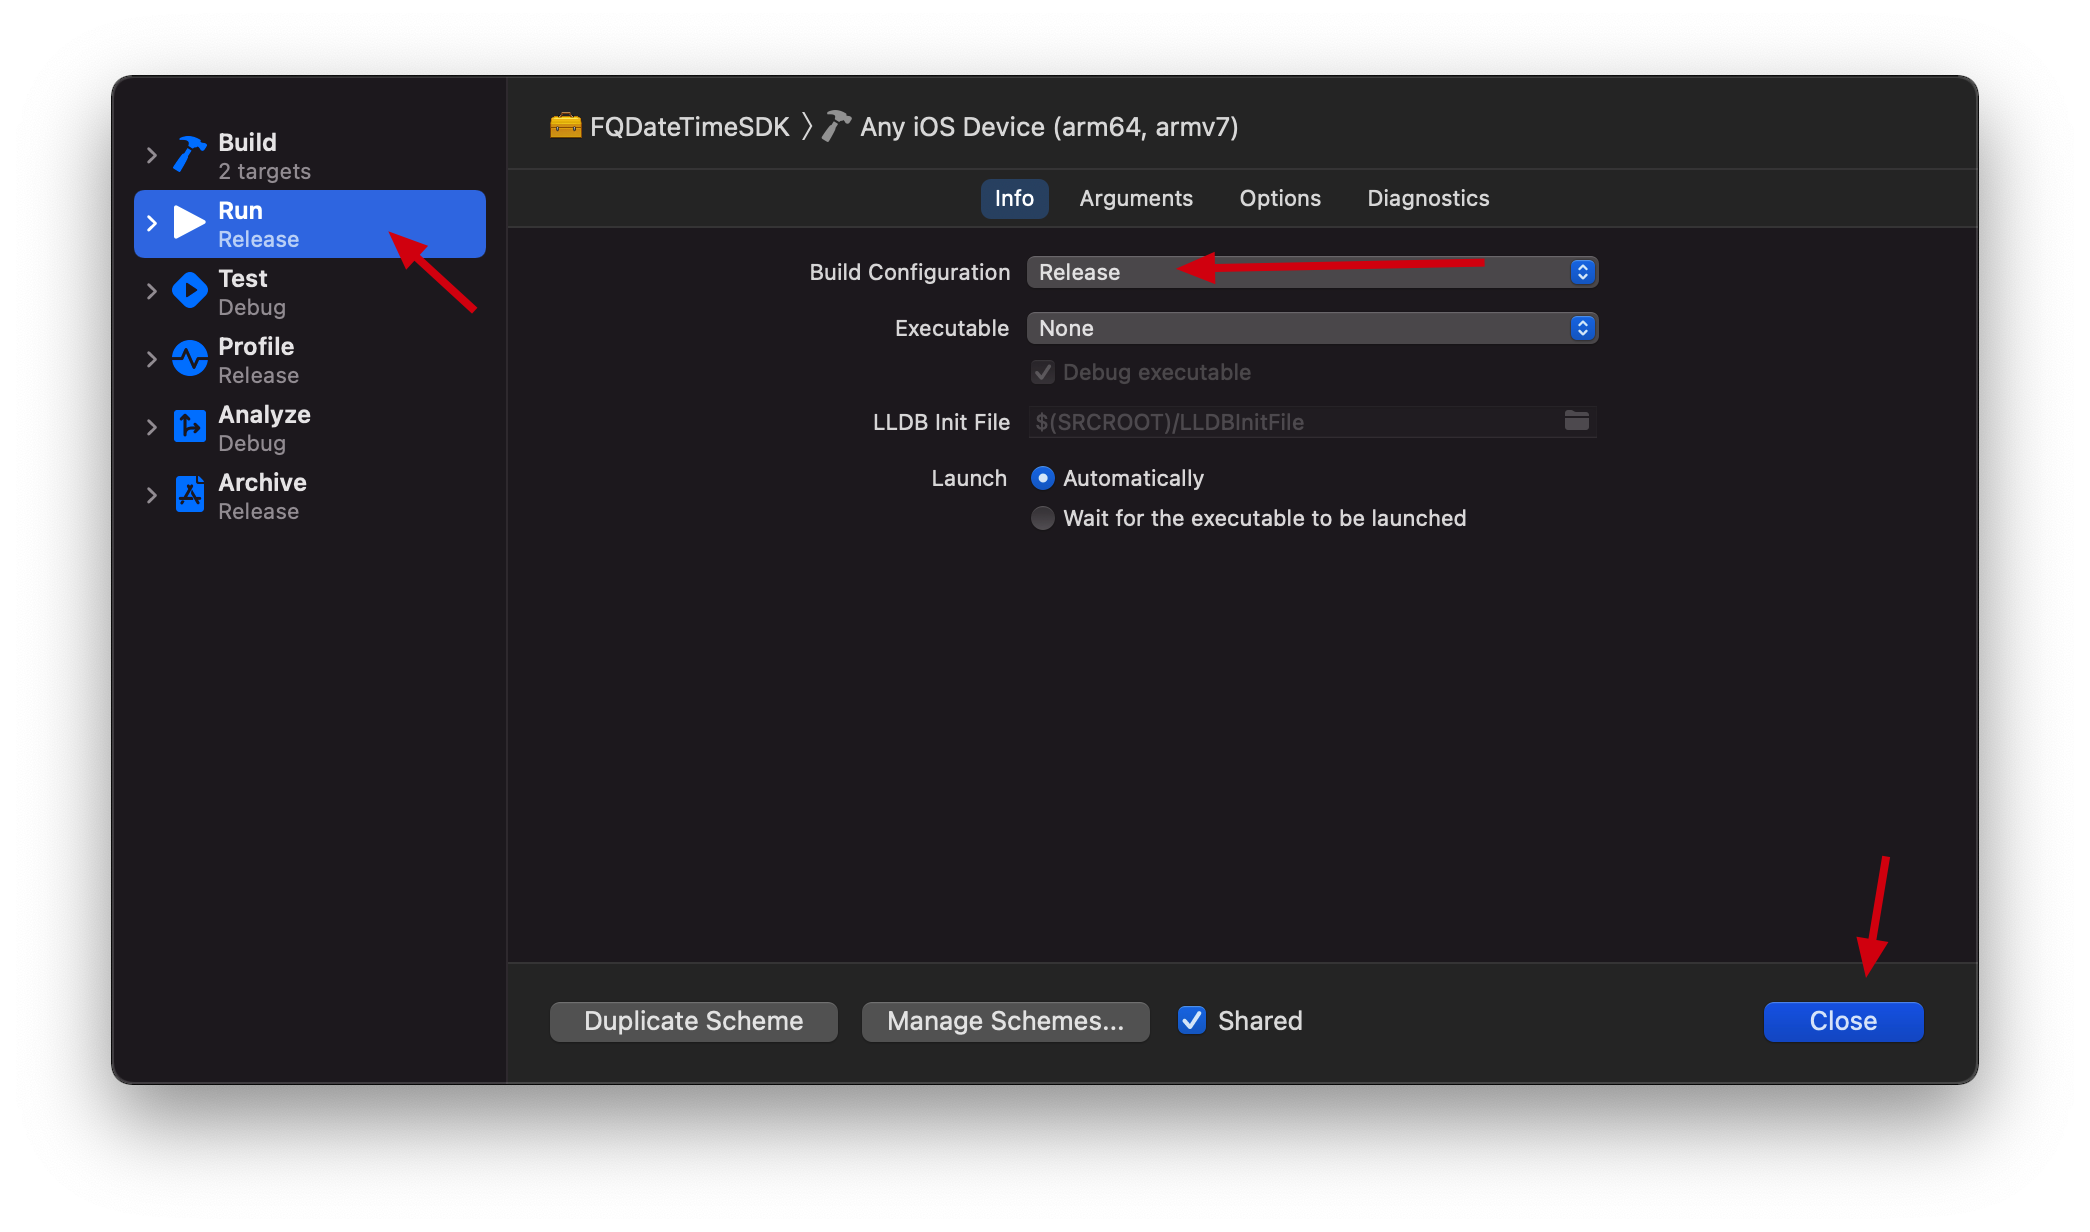Click the Duplicate Scheme button
The image size is (2090, 1232).
693,1021
